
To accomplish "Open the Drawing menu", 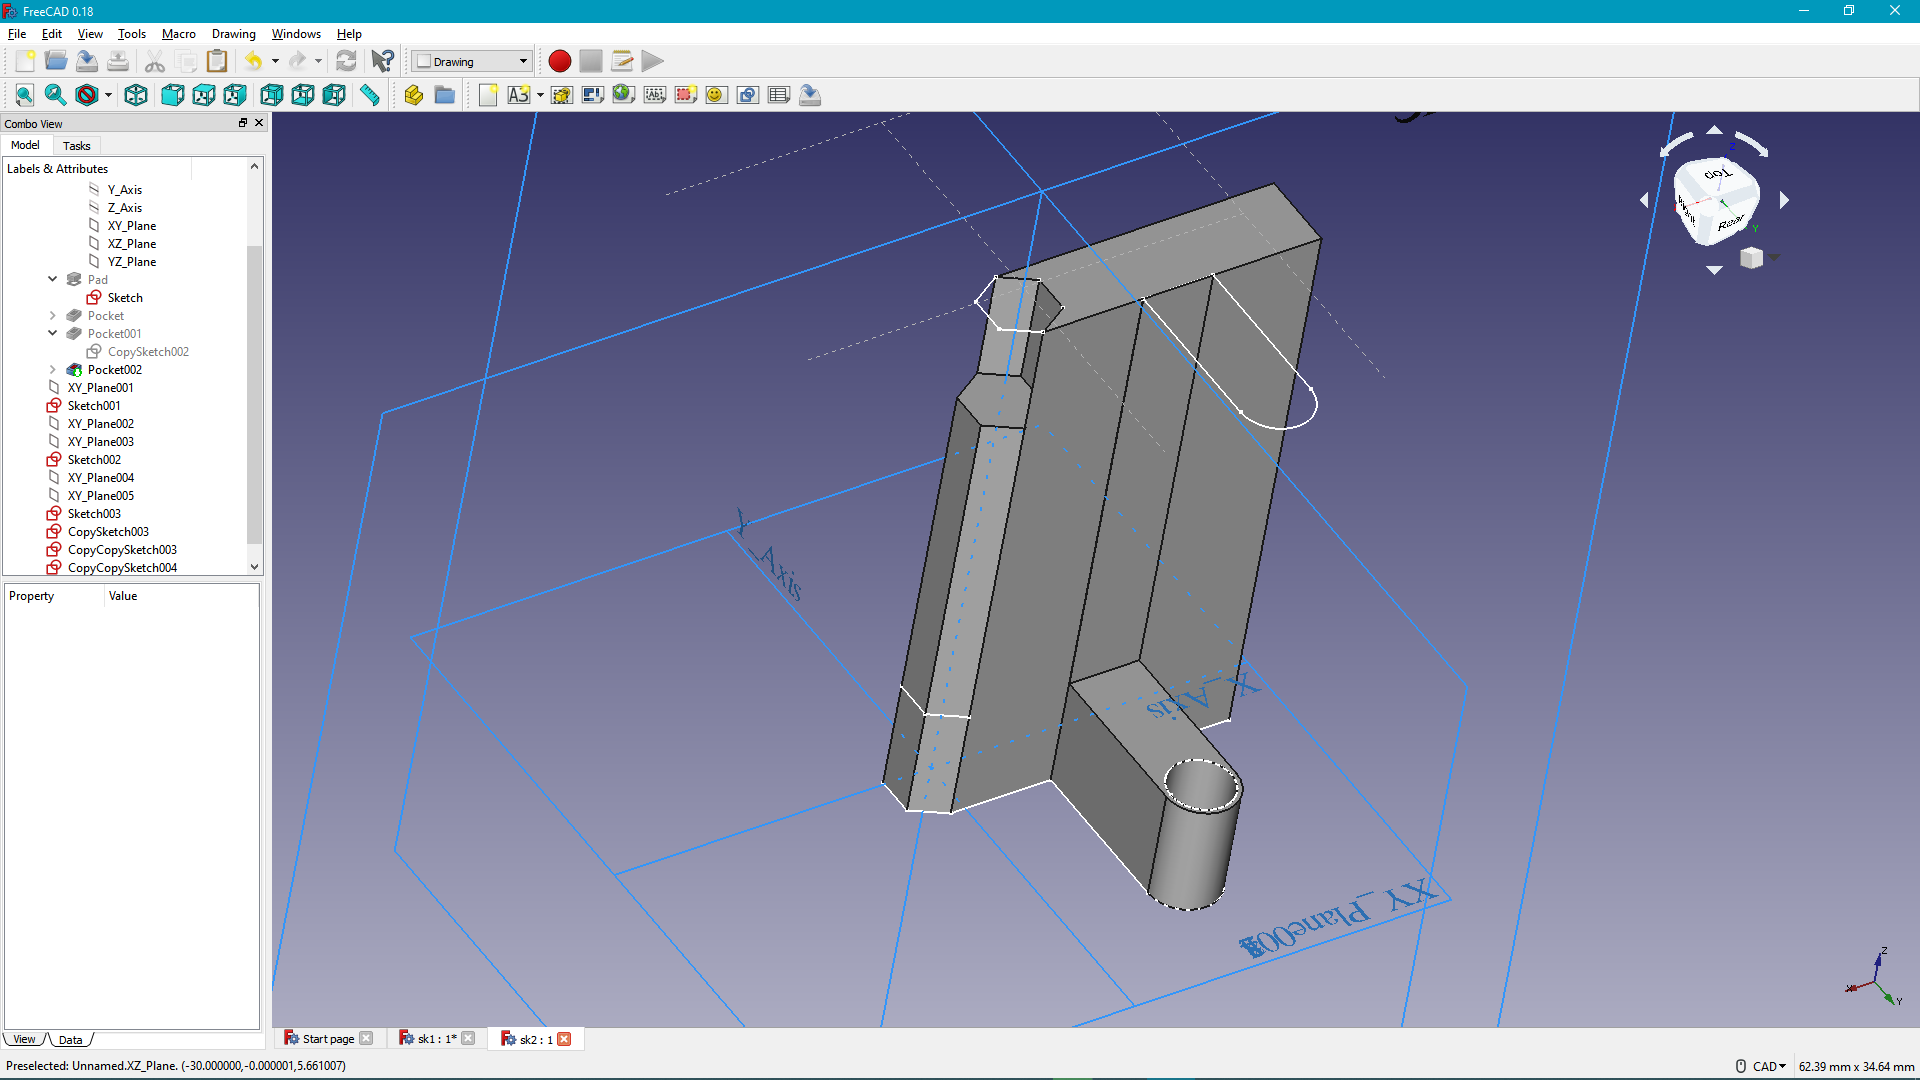I will (234, 33).
